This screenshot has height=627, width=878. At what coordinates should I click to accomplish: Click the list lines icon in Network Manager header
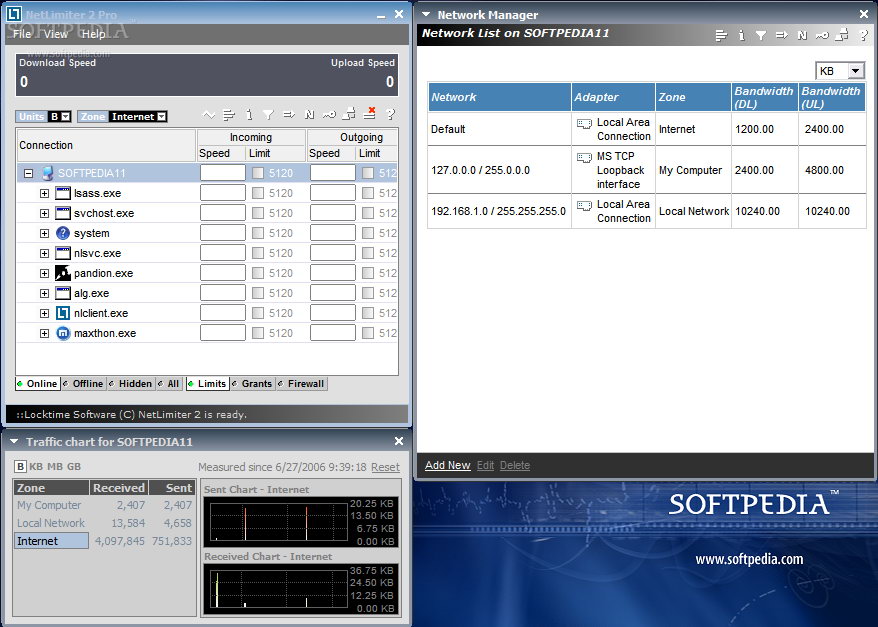721,36
